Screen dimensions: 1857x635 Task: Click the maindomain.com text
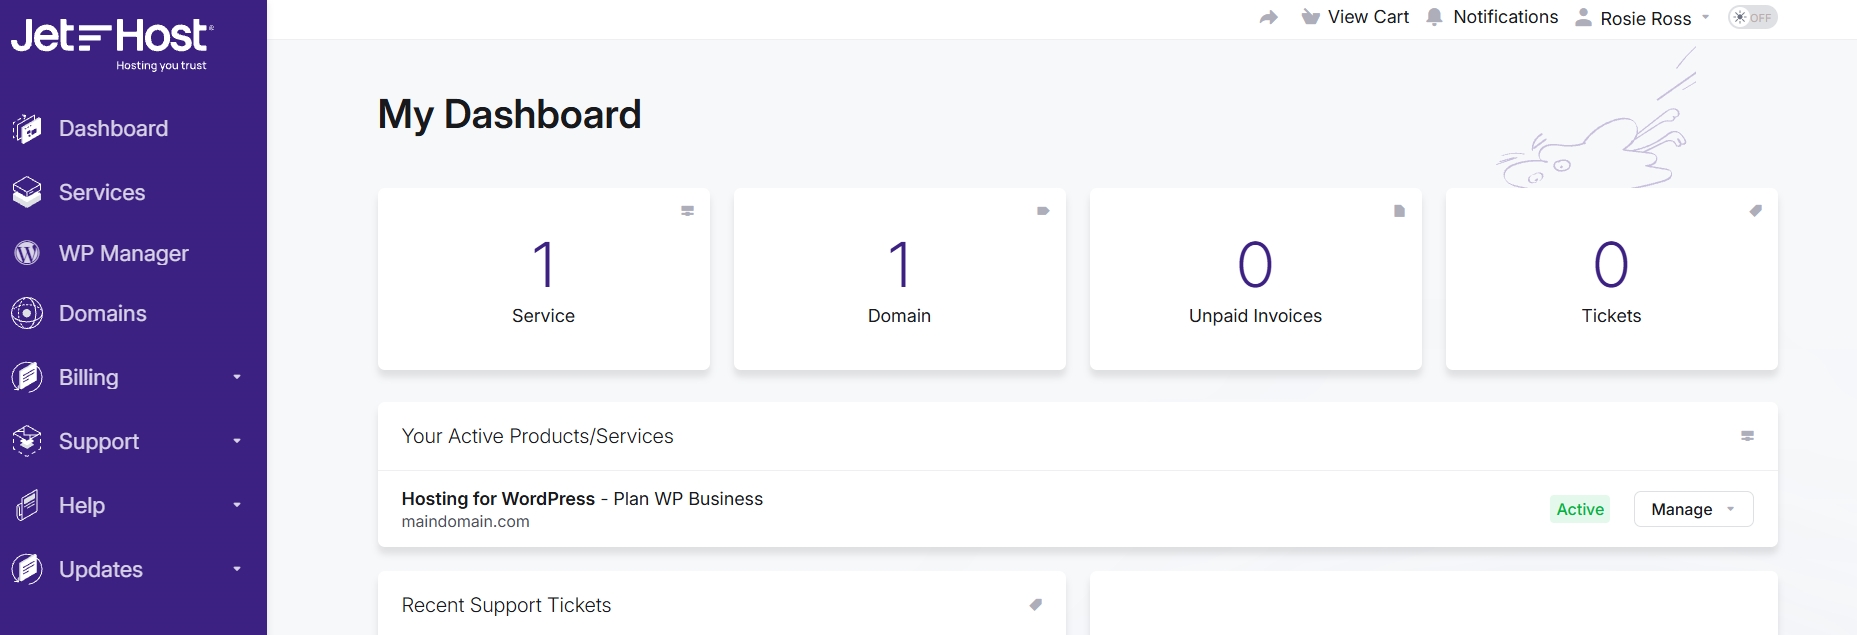pos(466,522)
